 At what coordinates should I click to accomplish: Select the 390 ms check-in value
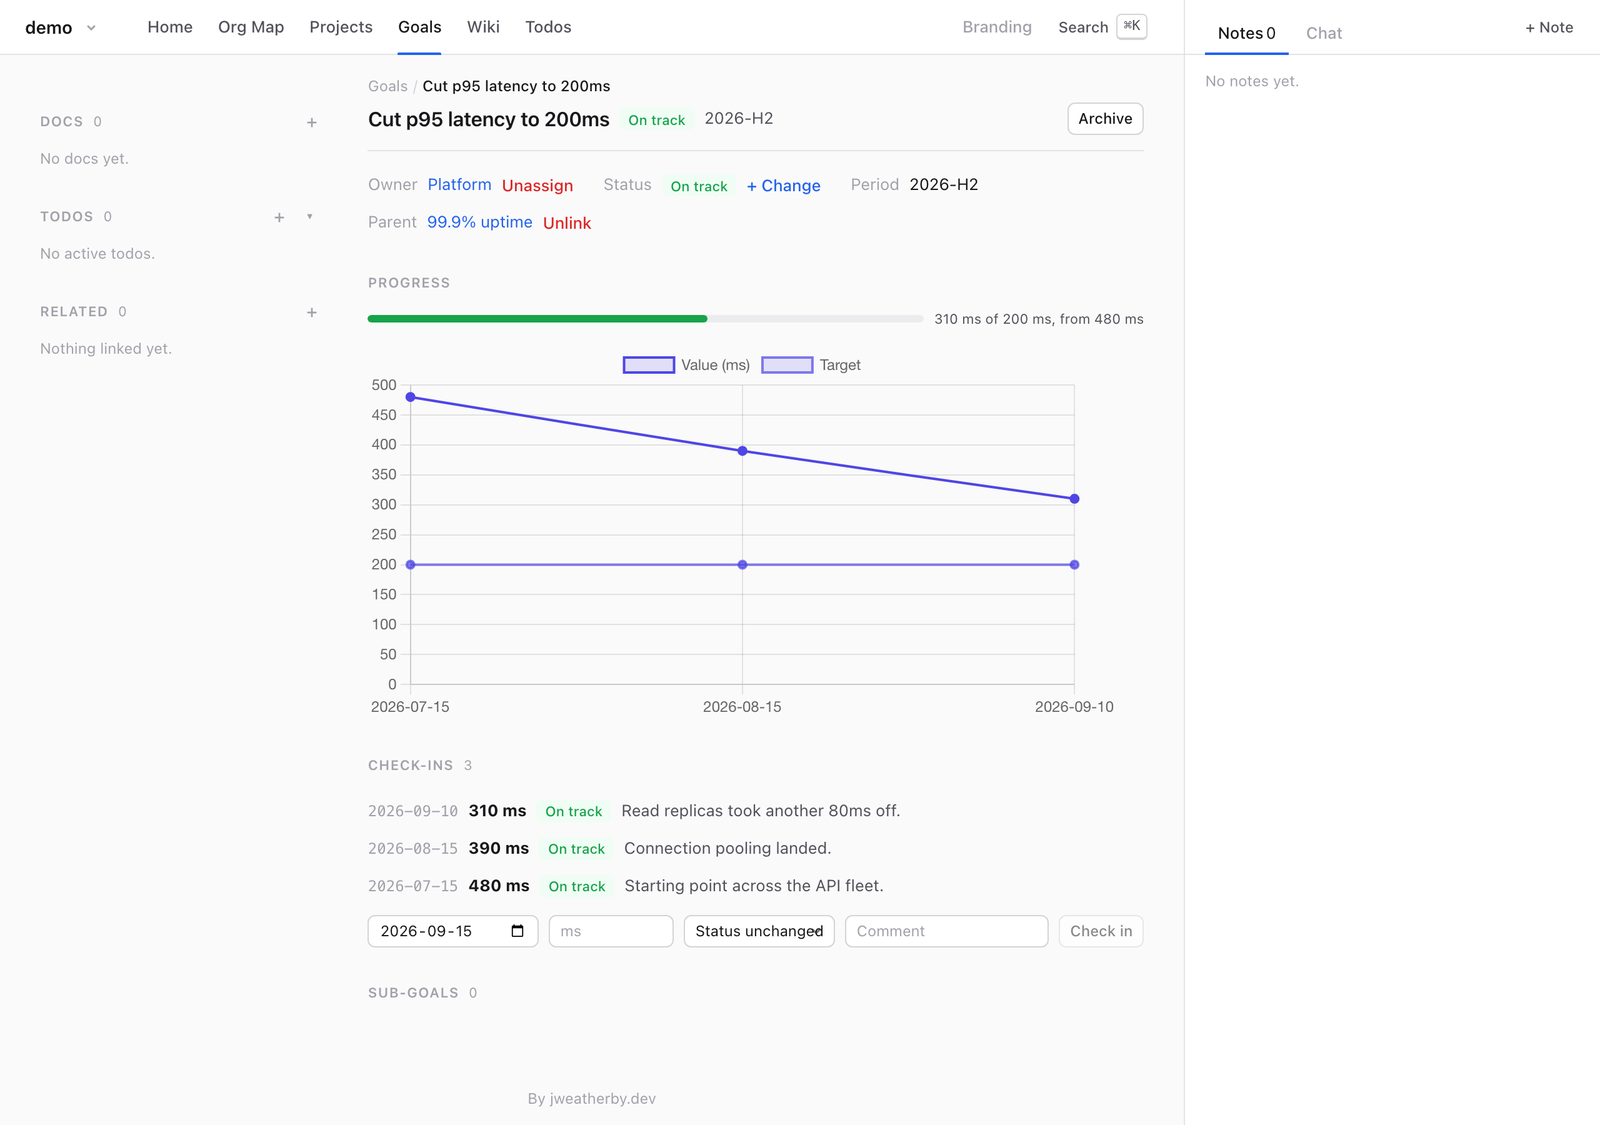coord(499,848)
